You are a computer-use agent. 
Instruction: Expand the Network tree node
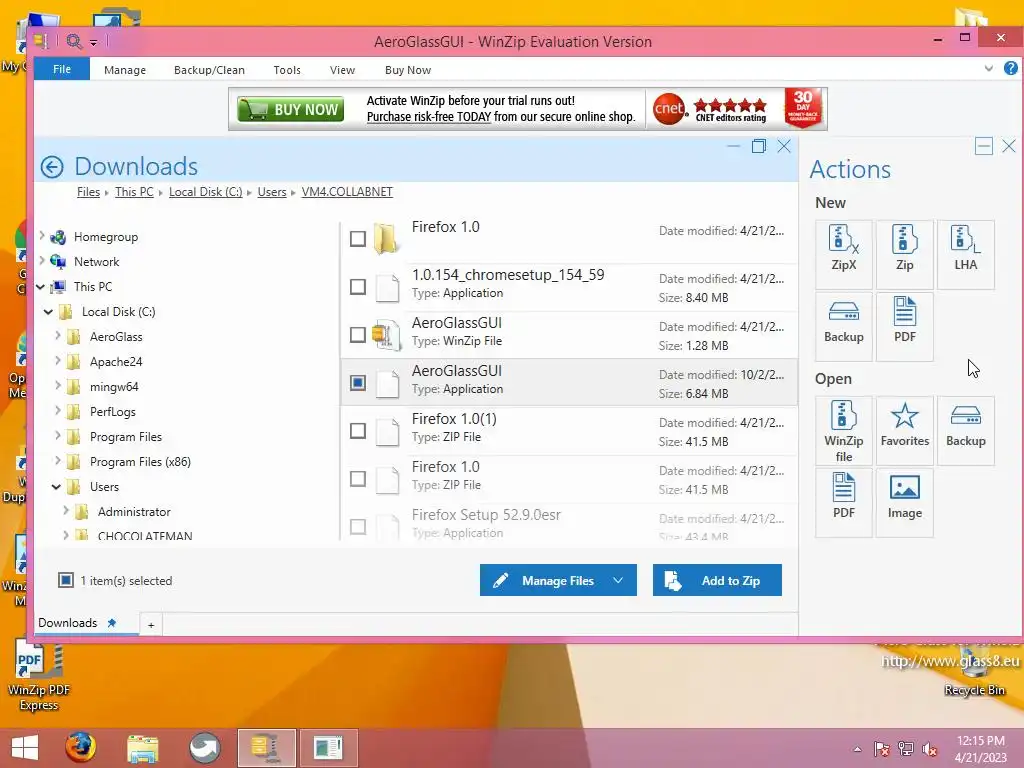(42, 261)
